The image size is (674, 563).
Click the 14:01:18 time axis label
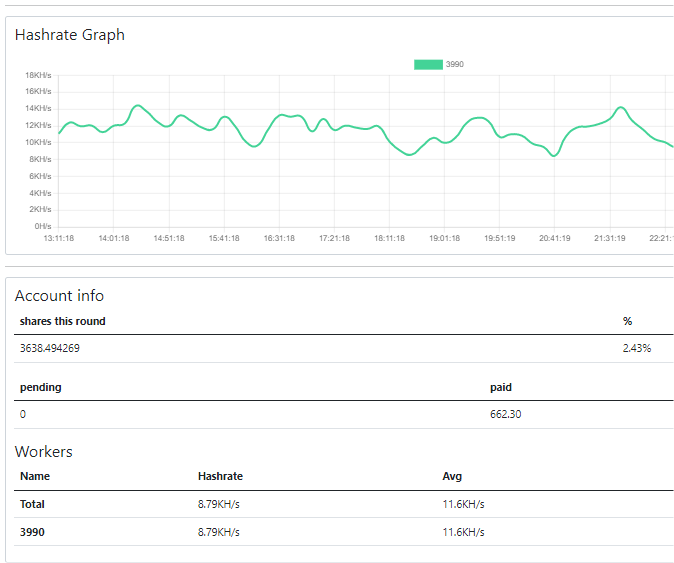coord(114,238)
